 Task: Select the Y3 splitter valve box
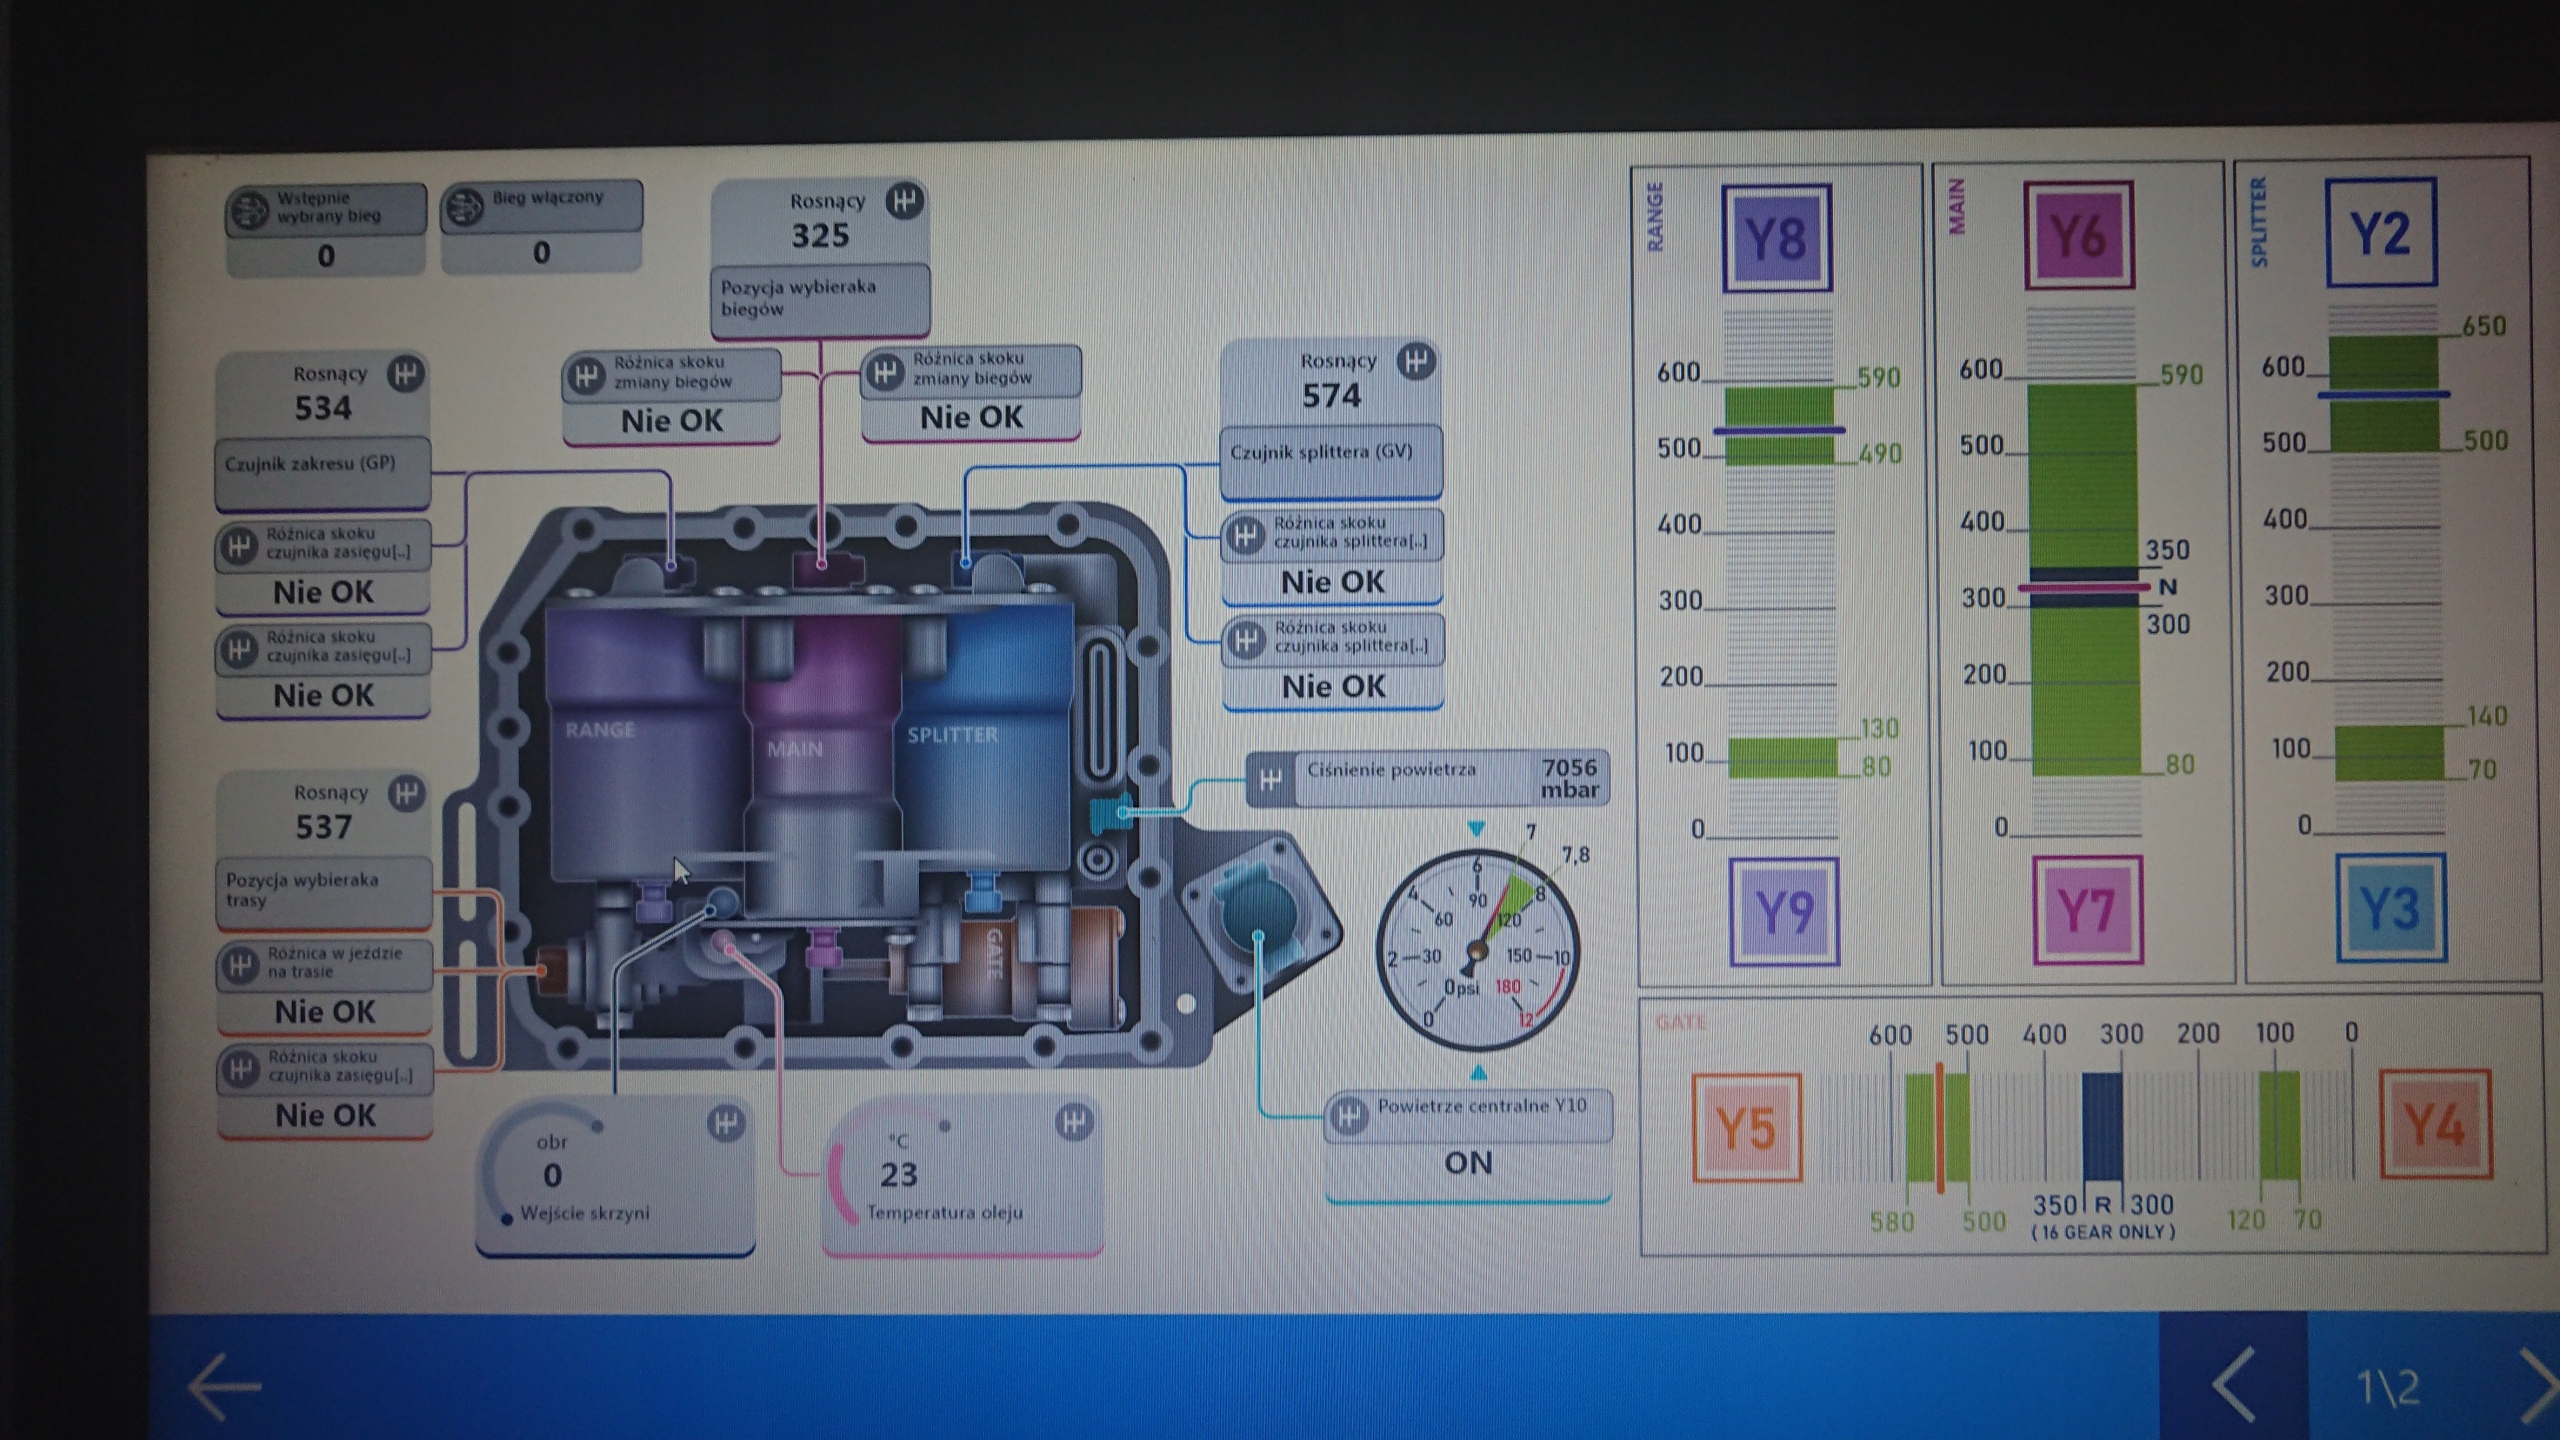click(2389, 907)
